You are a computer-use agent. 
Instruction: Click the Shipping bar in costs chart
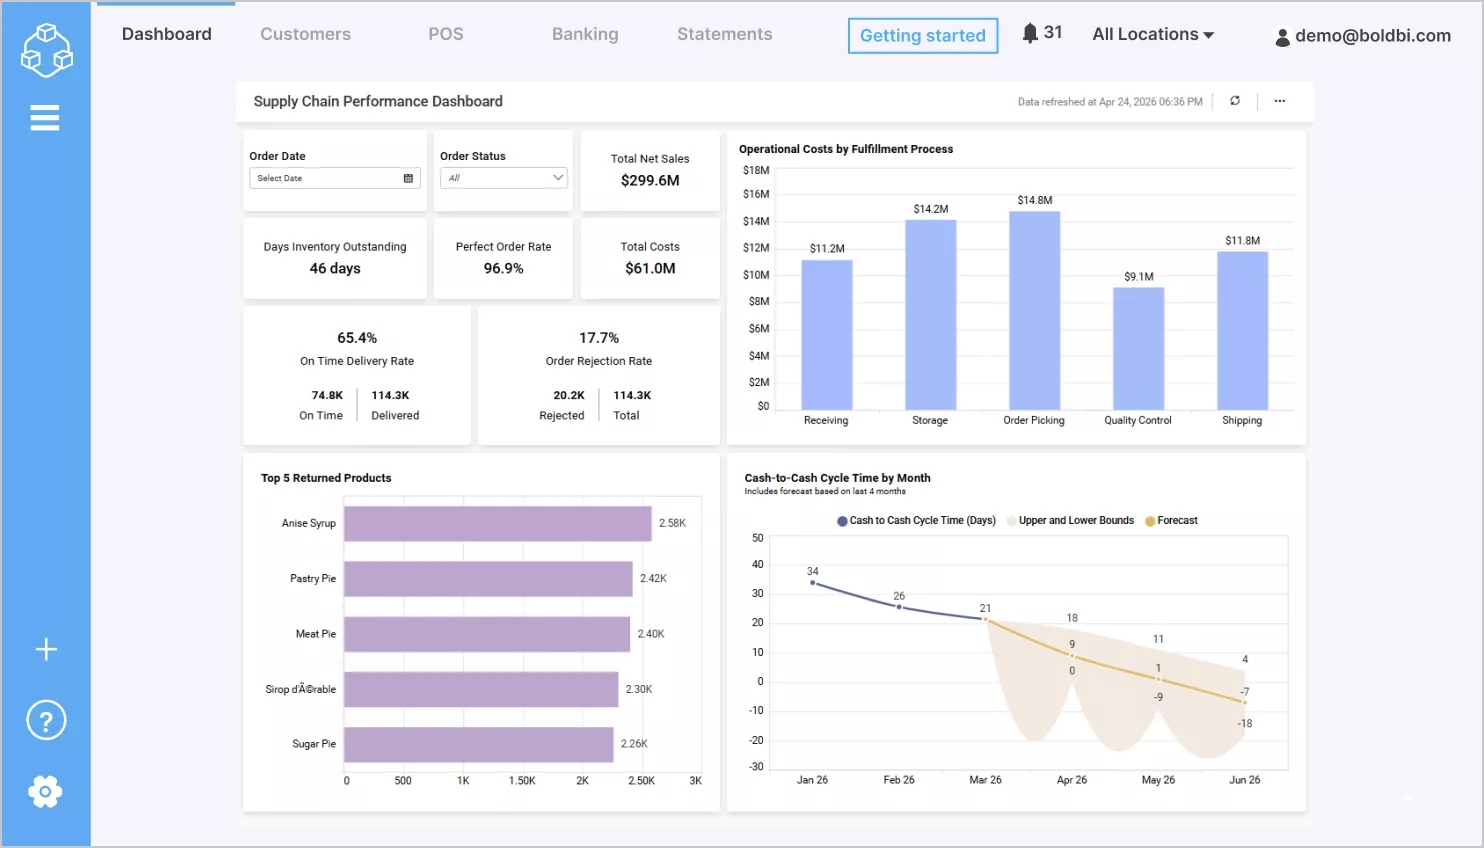click(x=1243, y=331)
